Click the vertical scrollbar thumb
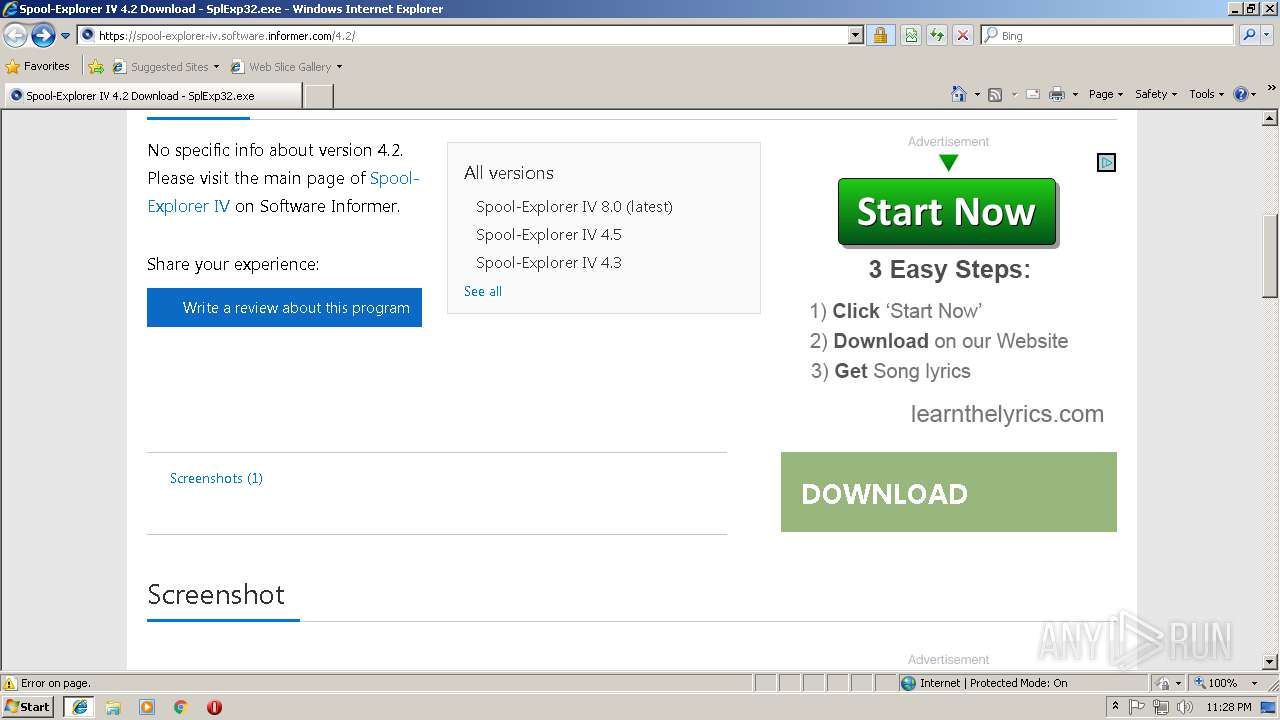The height and width of the screenshot is (720, 1280). tap(1270, 256)
